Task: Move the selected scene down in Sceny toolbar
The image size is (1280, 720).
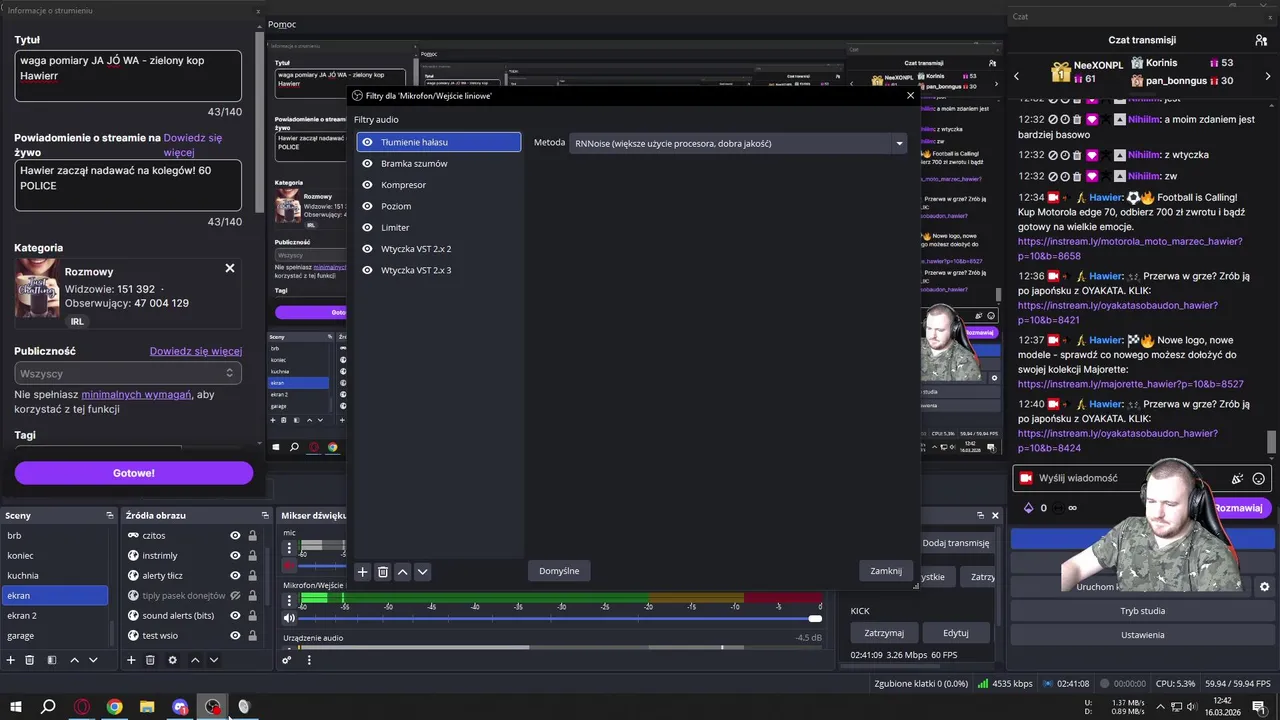Action: coord(93,660)
